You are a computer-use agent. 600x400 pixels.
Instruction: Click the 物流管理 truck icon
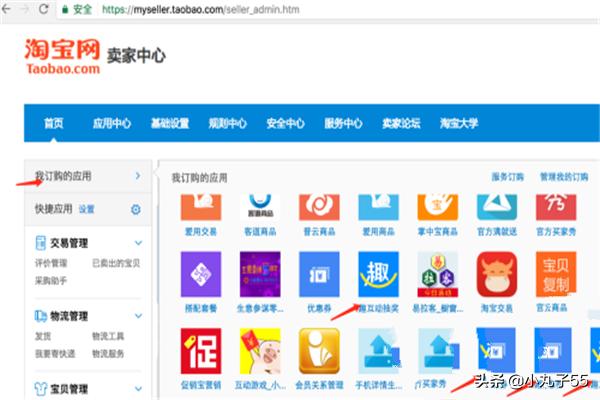point(41,316)
